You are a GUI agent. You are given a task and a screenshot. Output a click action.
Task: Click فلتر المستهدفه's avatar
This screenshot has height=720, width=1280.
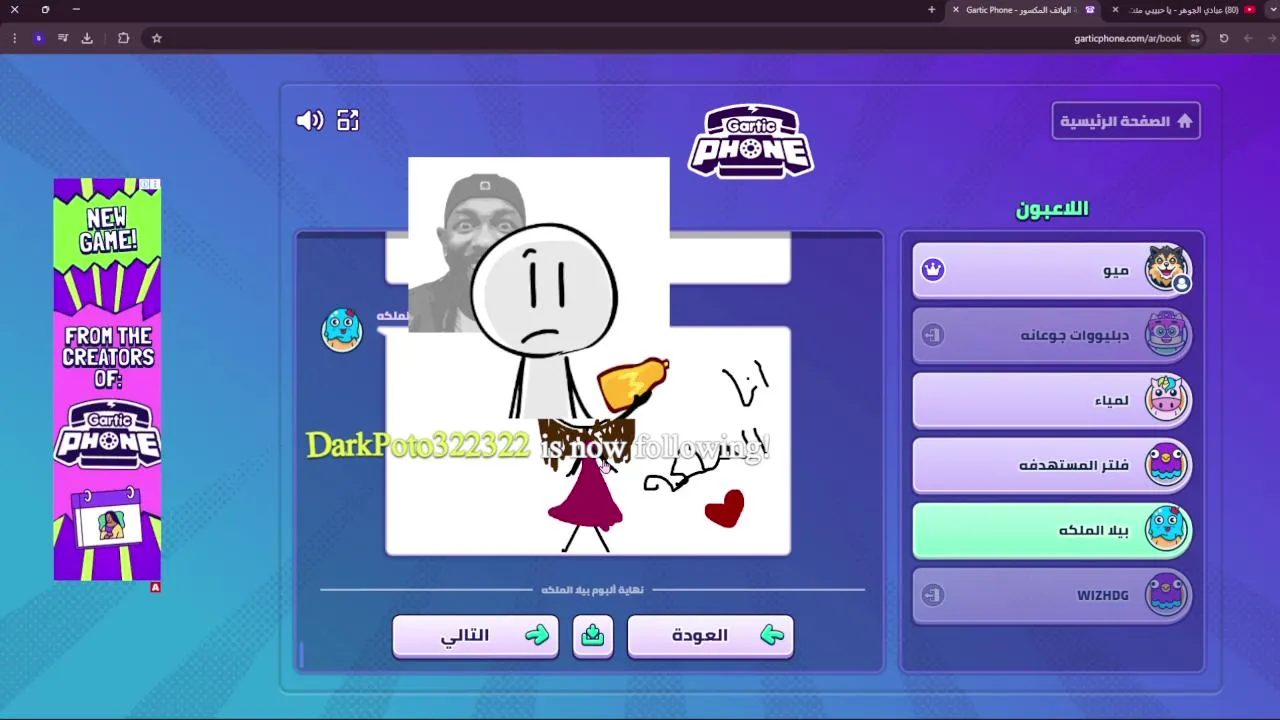pos(1166,464)
